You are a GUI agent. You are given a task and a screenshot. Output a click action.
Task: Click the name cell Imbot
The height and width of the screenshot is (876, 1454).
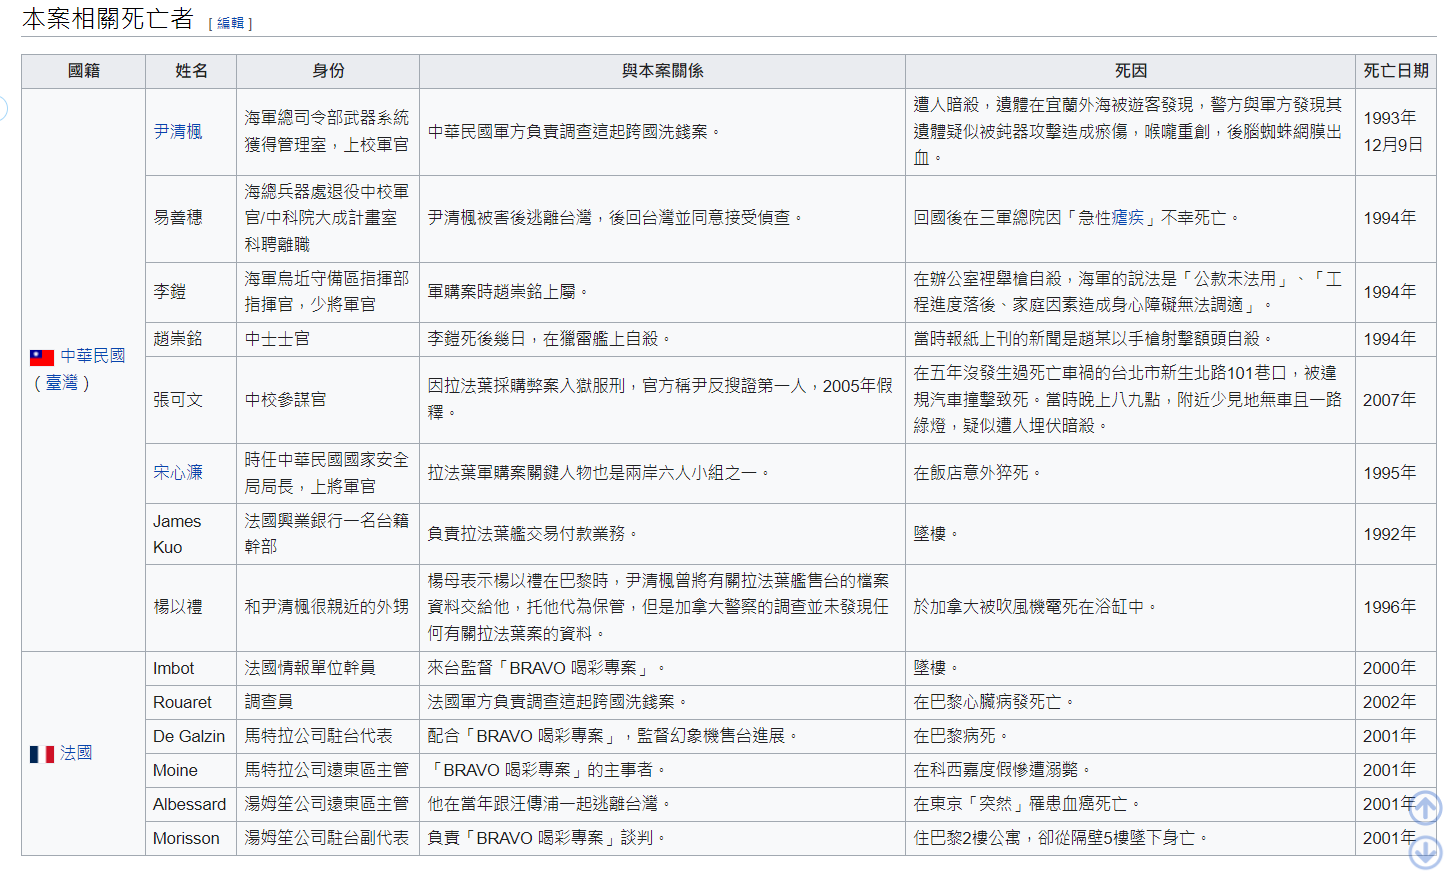pos(191,668)
